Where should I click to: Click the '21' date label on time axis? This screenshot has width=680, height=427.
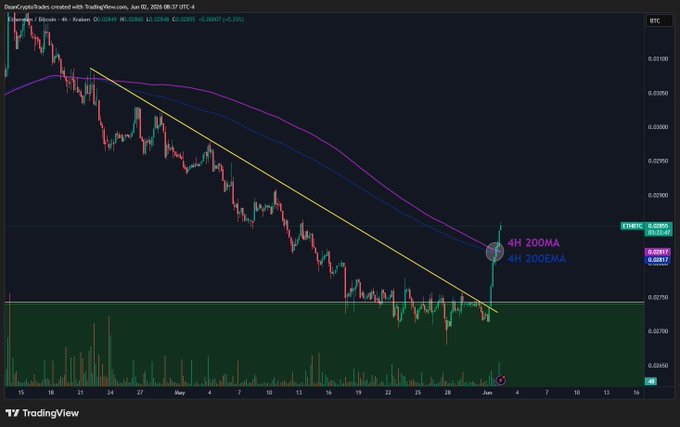[80, 393]
